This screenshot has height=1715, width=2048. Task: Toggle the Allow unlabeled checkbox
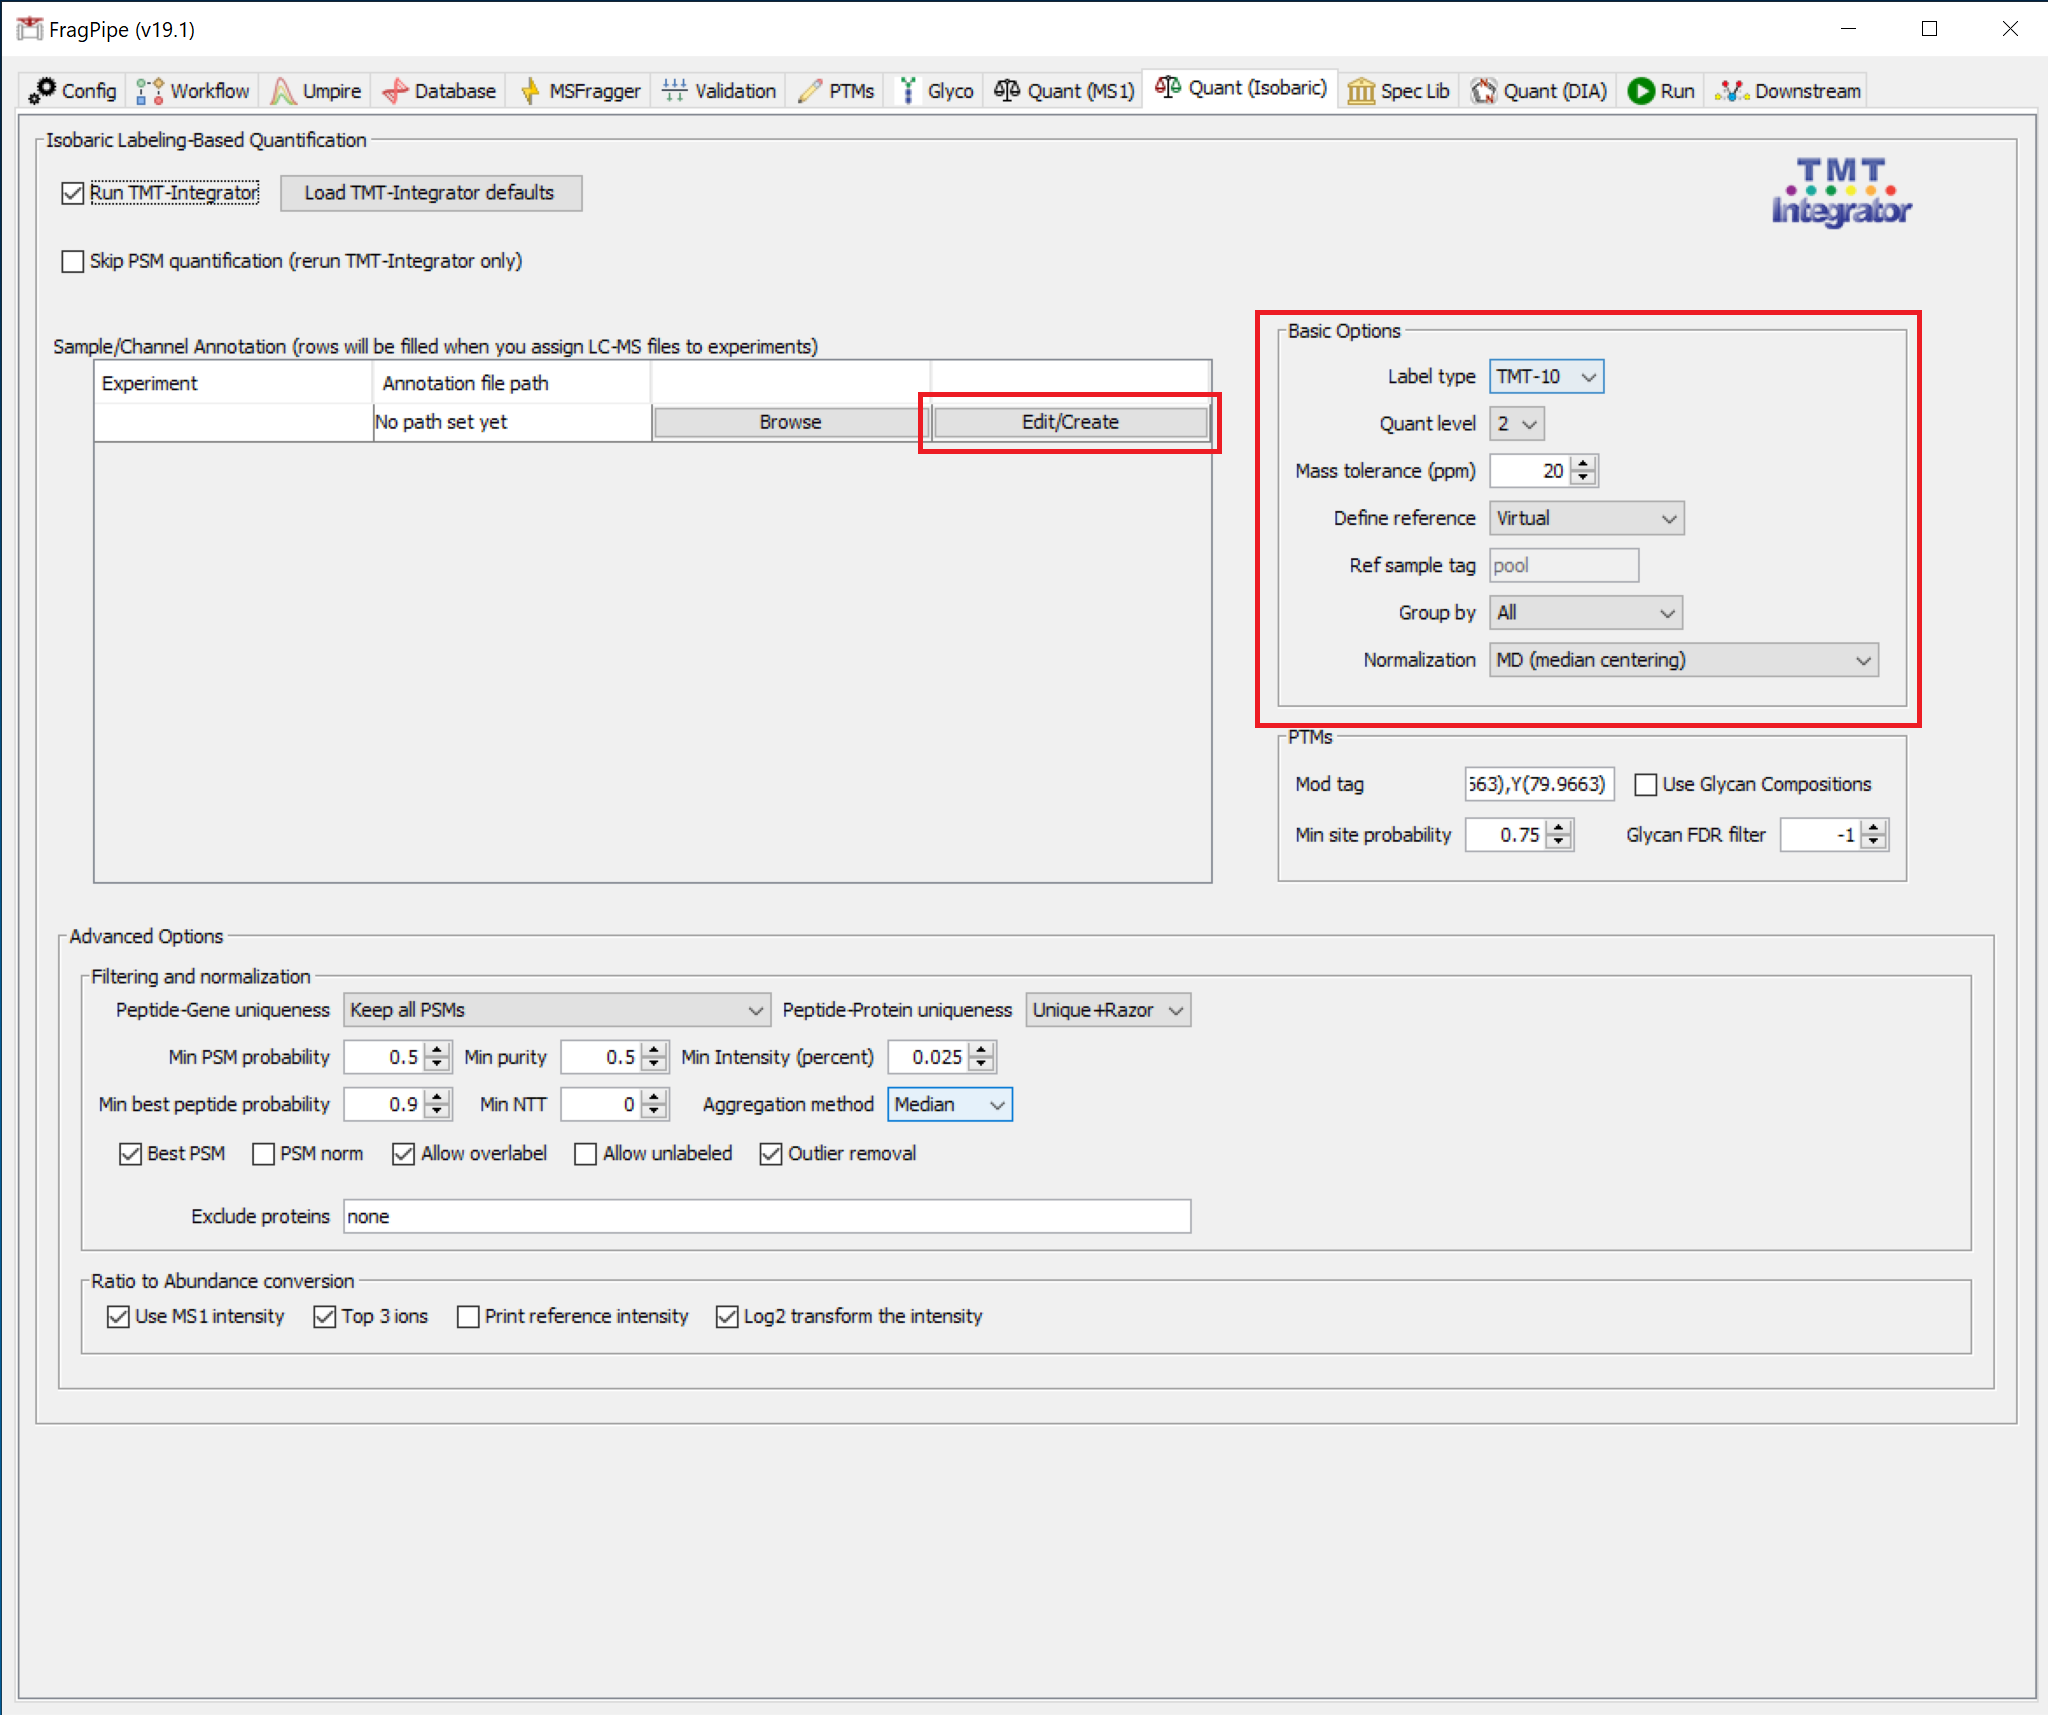[x=586, y=1154]
